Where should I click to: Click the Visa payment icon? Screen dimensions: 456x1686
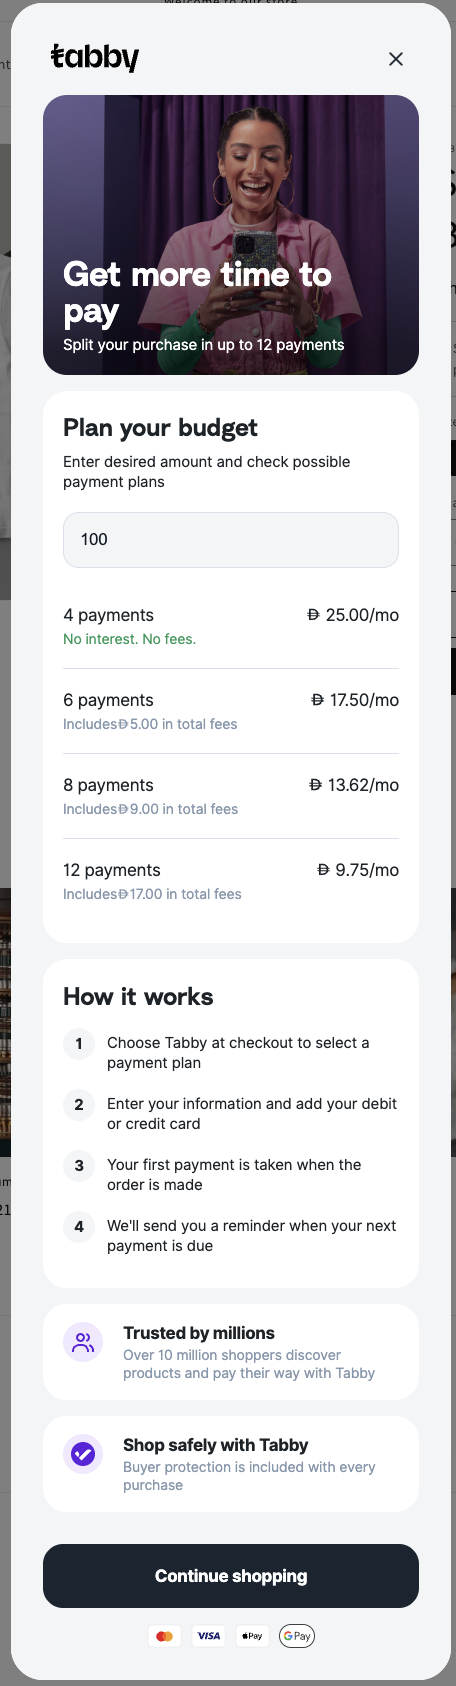[x=209, y=1636]
